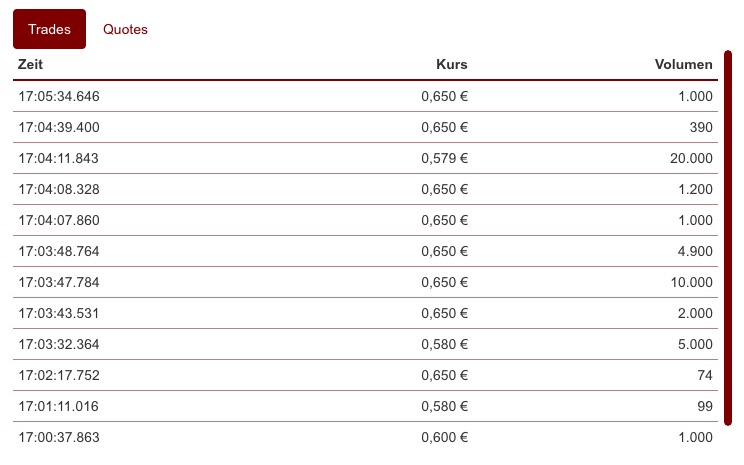Click the volume value 74

pyautogui.click(x=705, y=375)
